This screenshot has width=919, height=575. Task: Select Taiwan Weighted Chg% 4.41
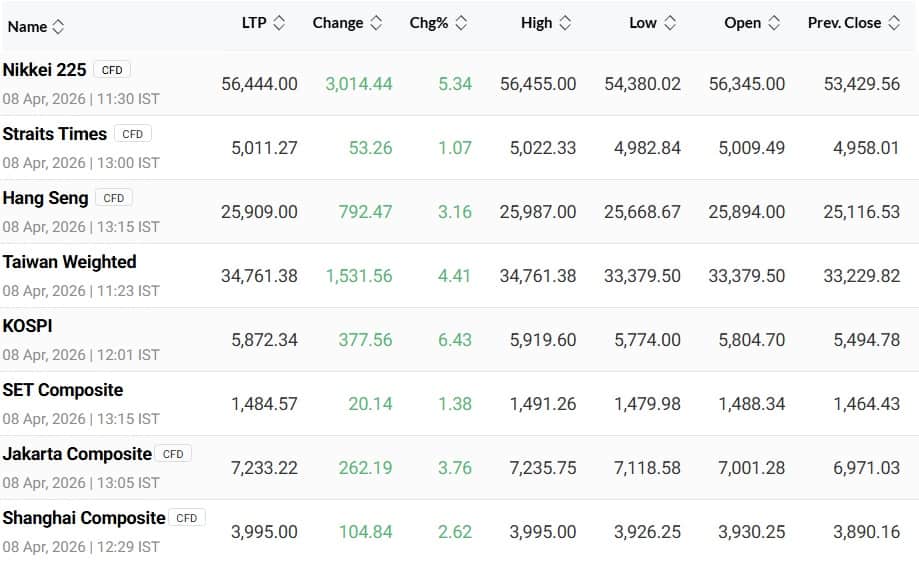click(x=454, y=275)
